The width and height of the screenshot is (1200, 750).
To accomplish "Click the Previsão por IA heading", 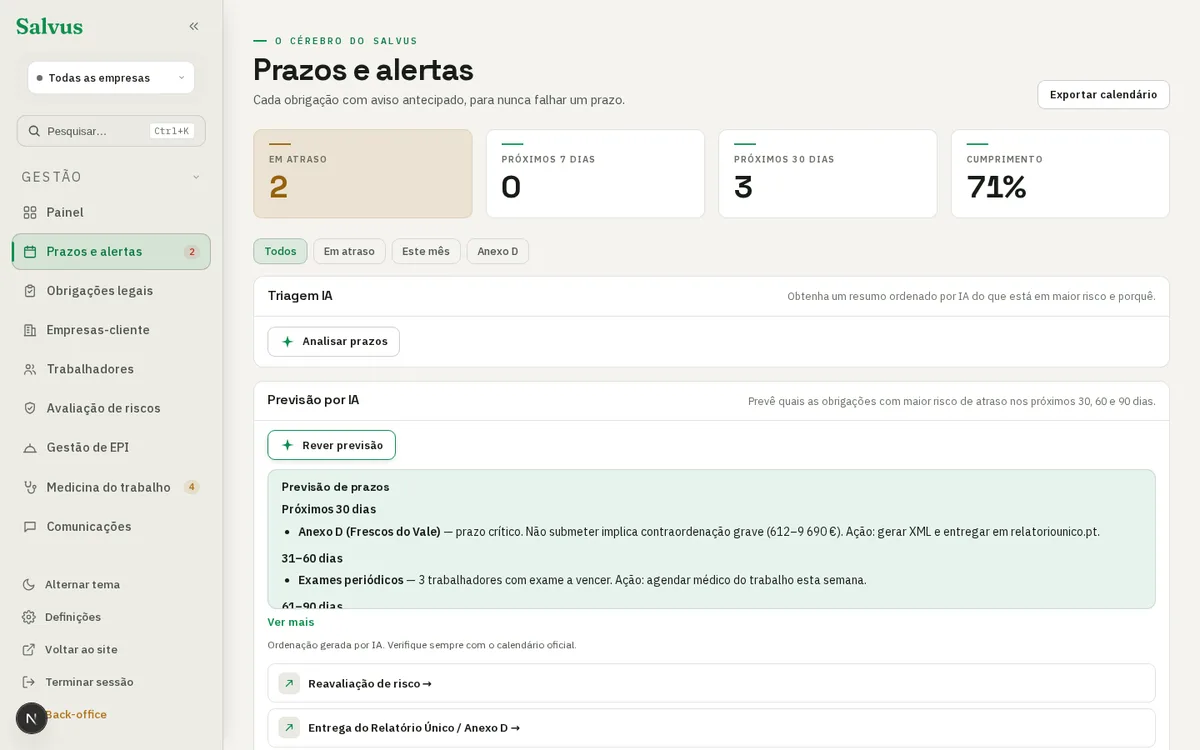I will point(313,400).
